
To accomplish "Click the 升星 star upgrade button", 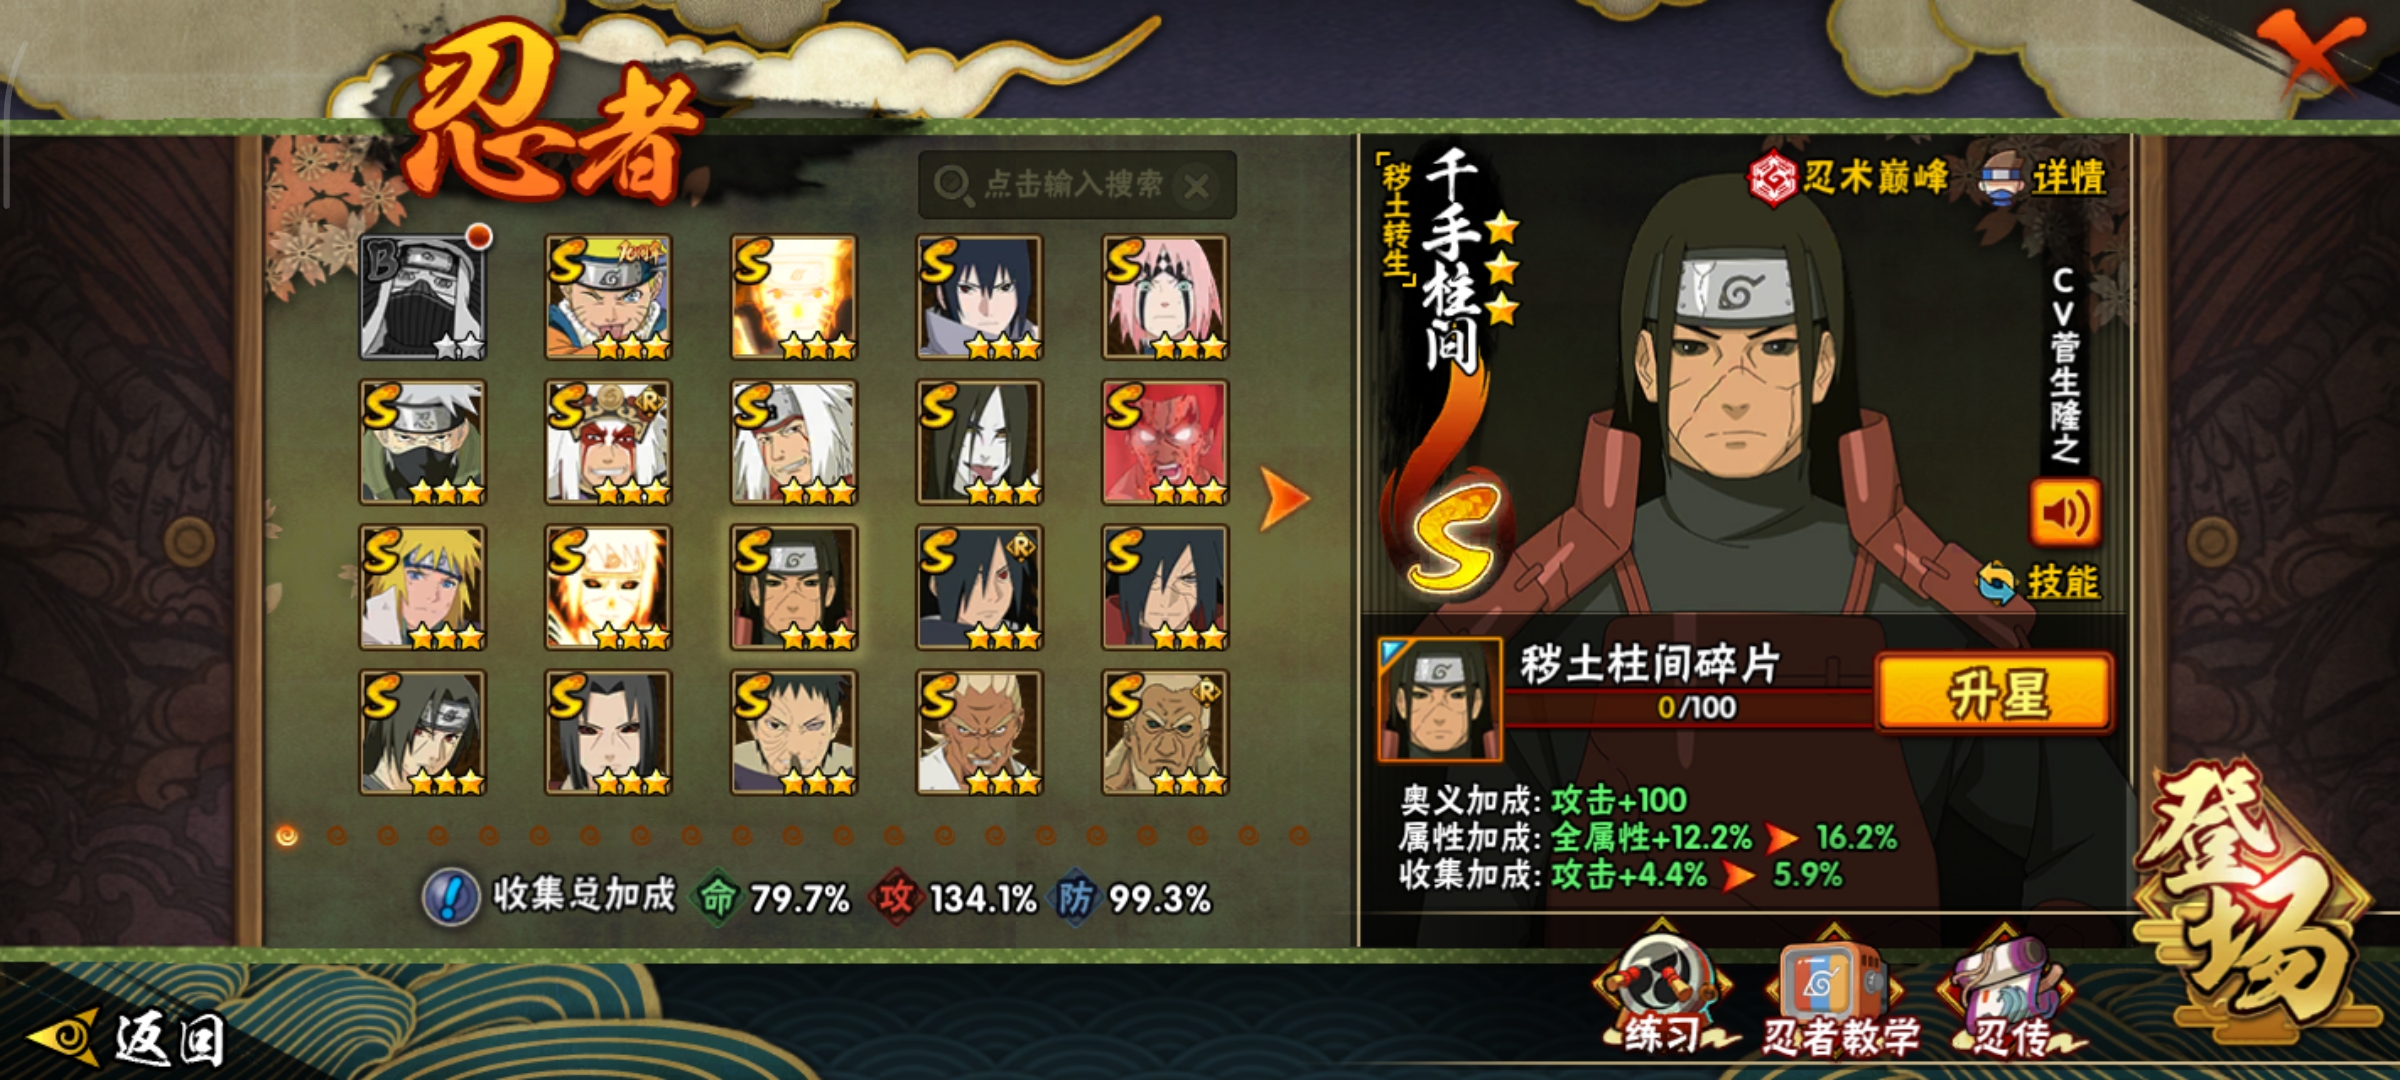I will pos(1996,694).
